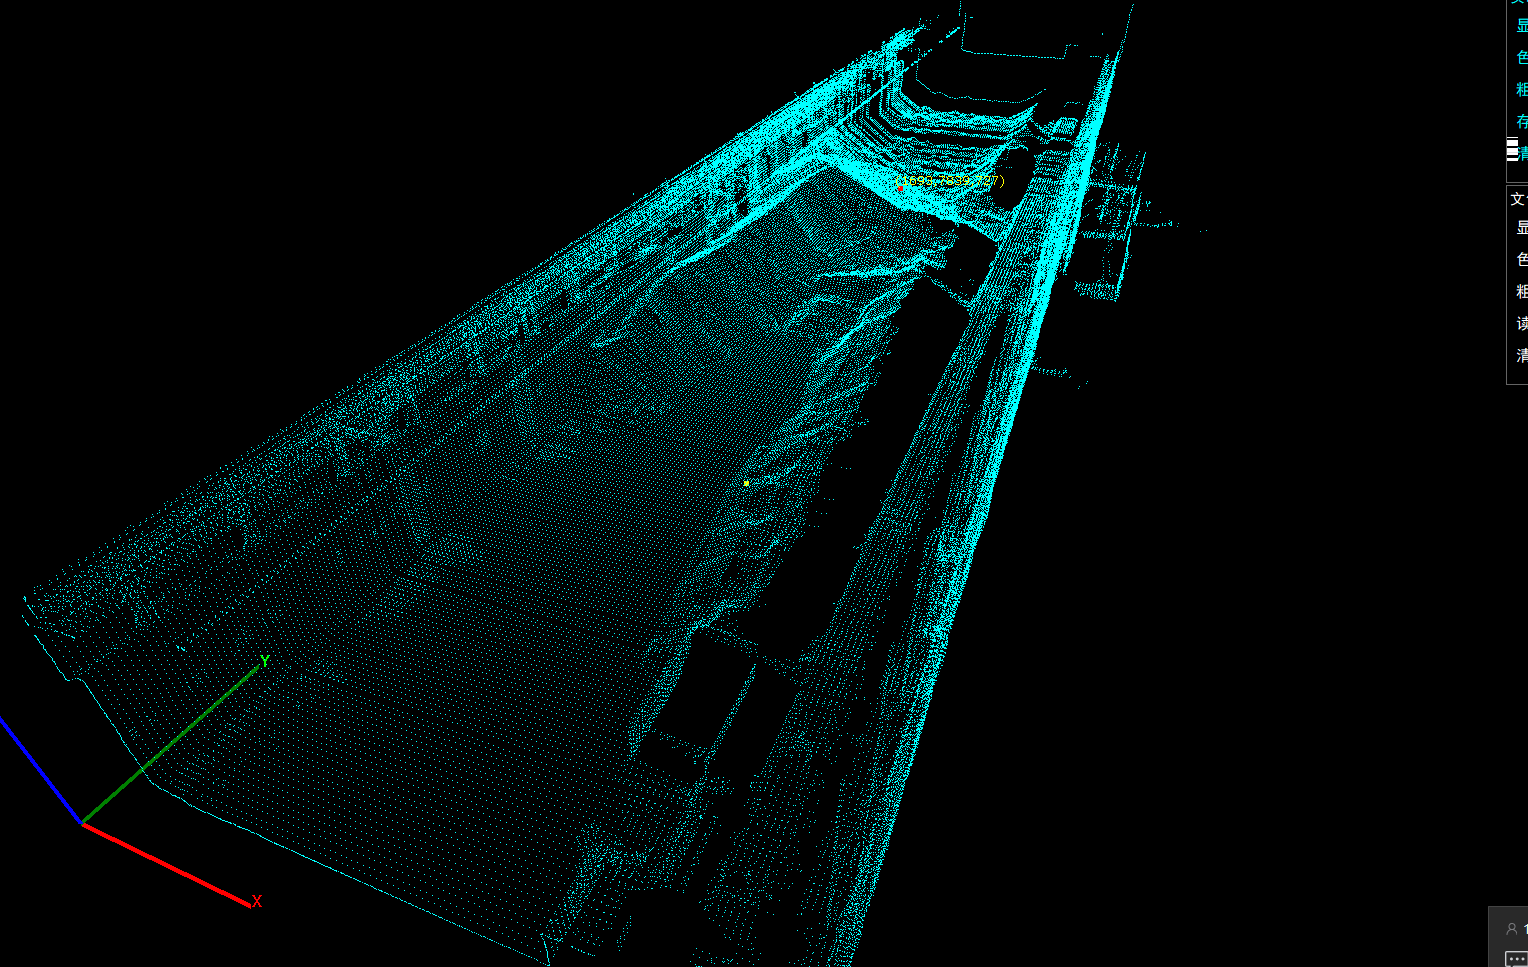Click the blue Z axis line

[x=40, y=770]
